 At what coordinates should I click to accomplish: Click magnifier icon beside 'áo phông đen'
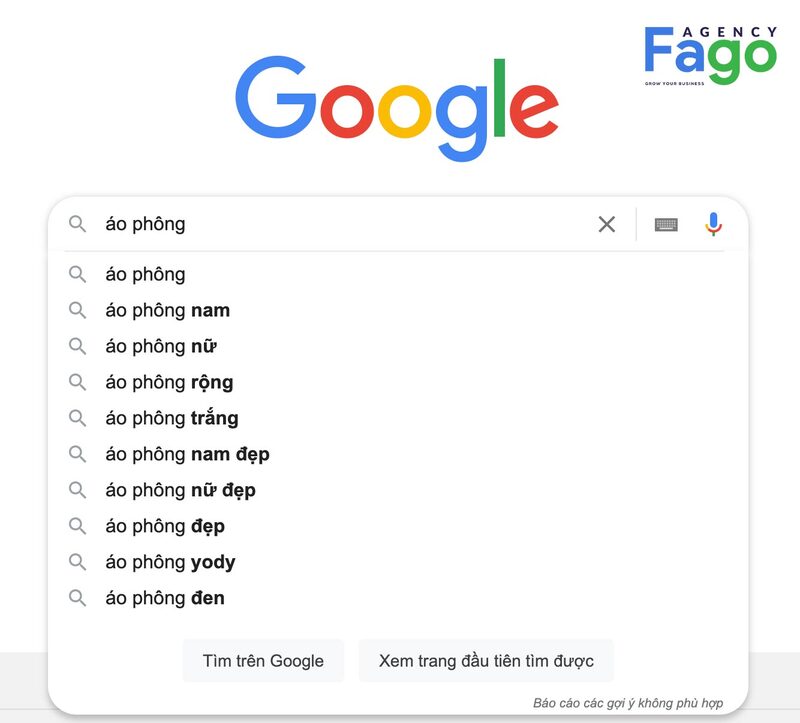[77, 598]
